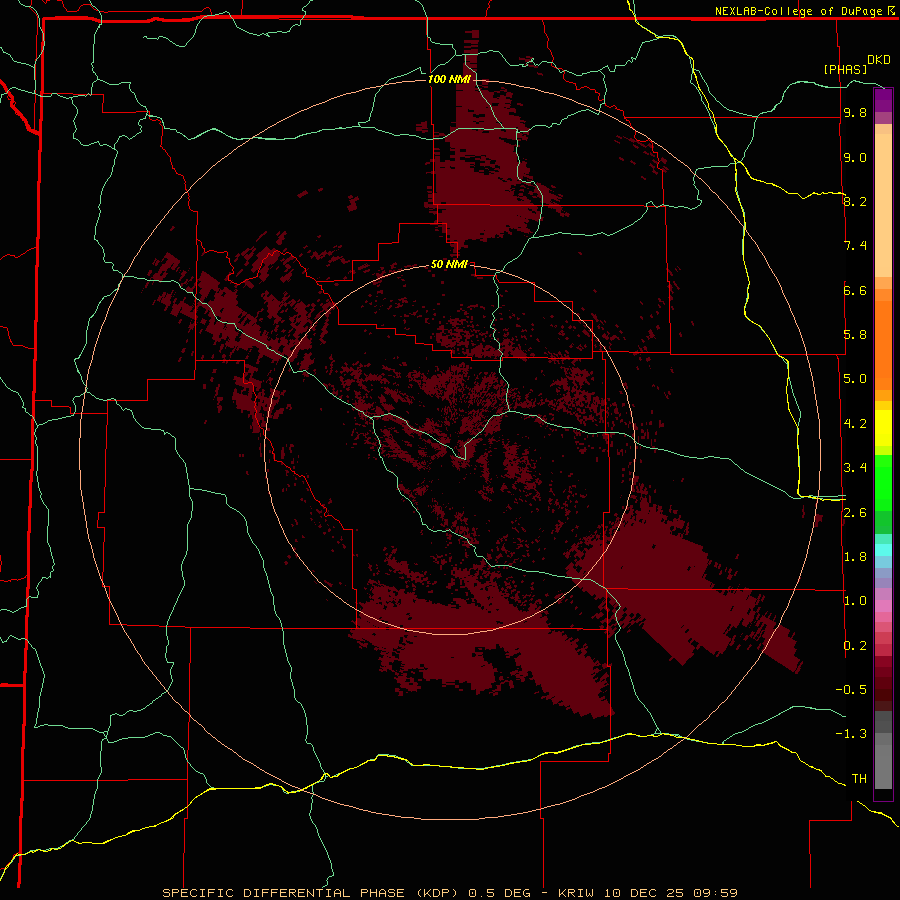The width and height of the screenshot is (900, 900).
Task: Click the -1.3 scale value
Action: (851, 734)
